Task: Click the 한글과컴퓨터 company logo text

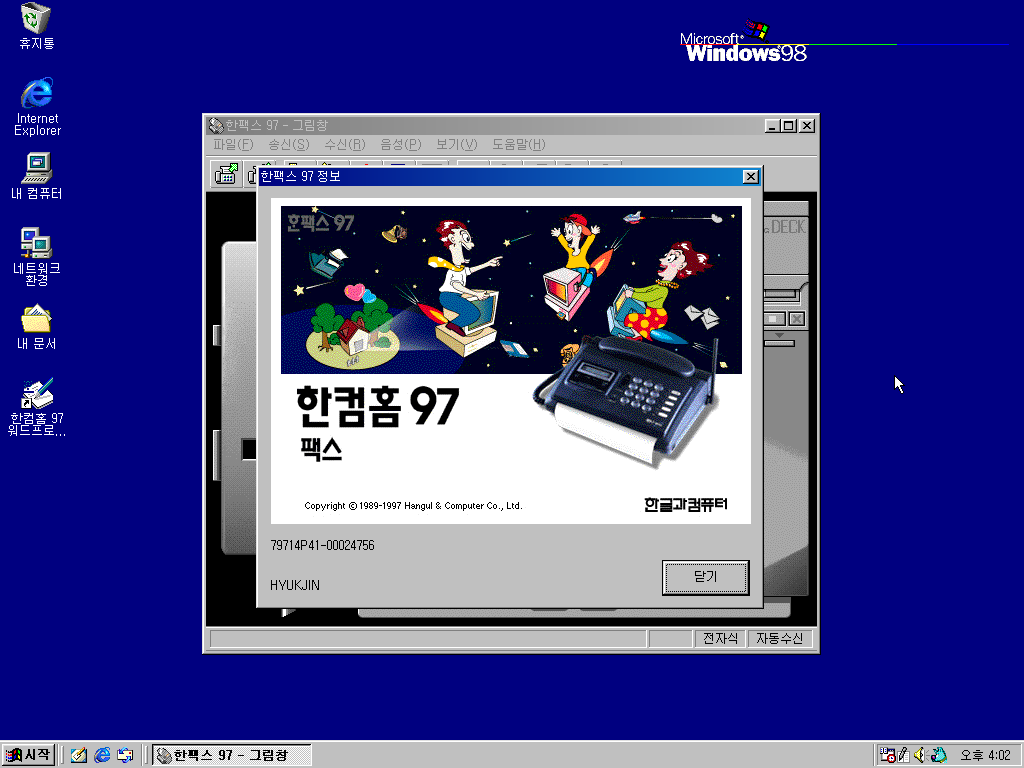Action: coord(686,504)
